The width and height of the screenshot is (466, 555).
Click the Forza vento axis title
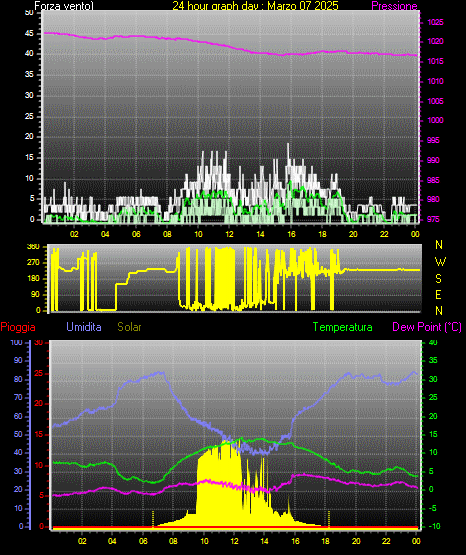coord(64,6)
